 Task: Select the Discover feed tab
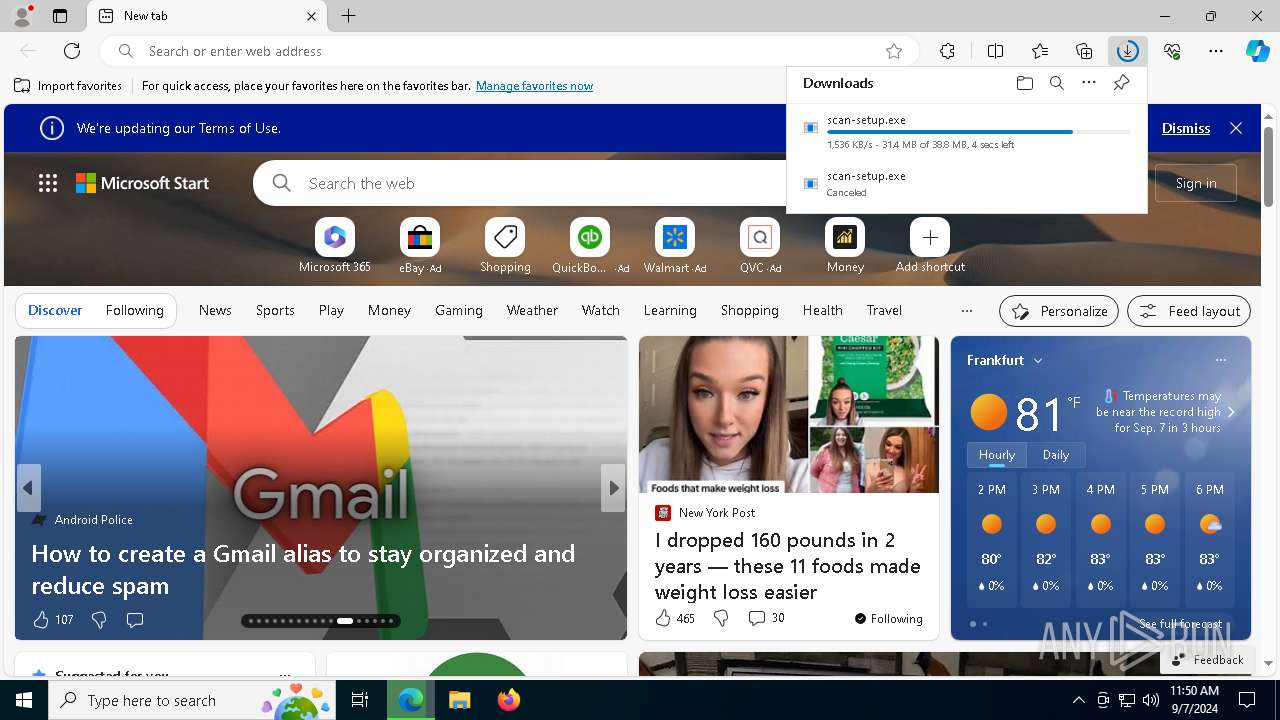(x=55, y=310)
